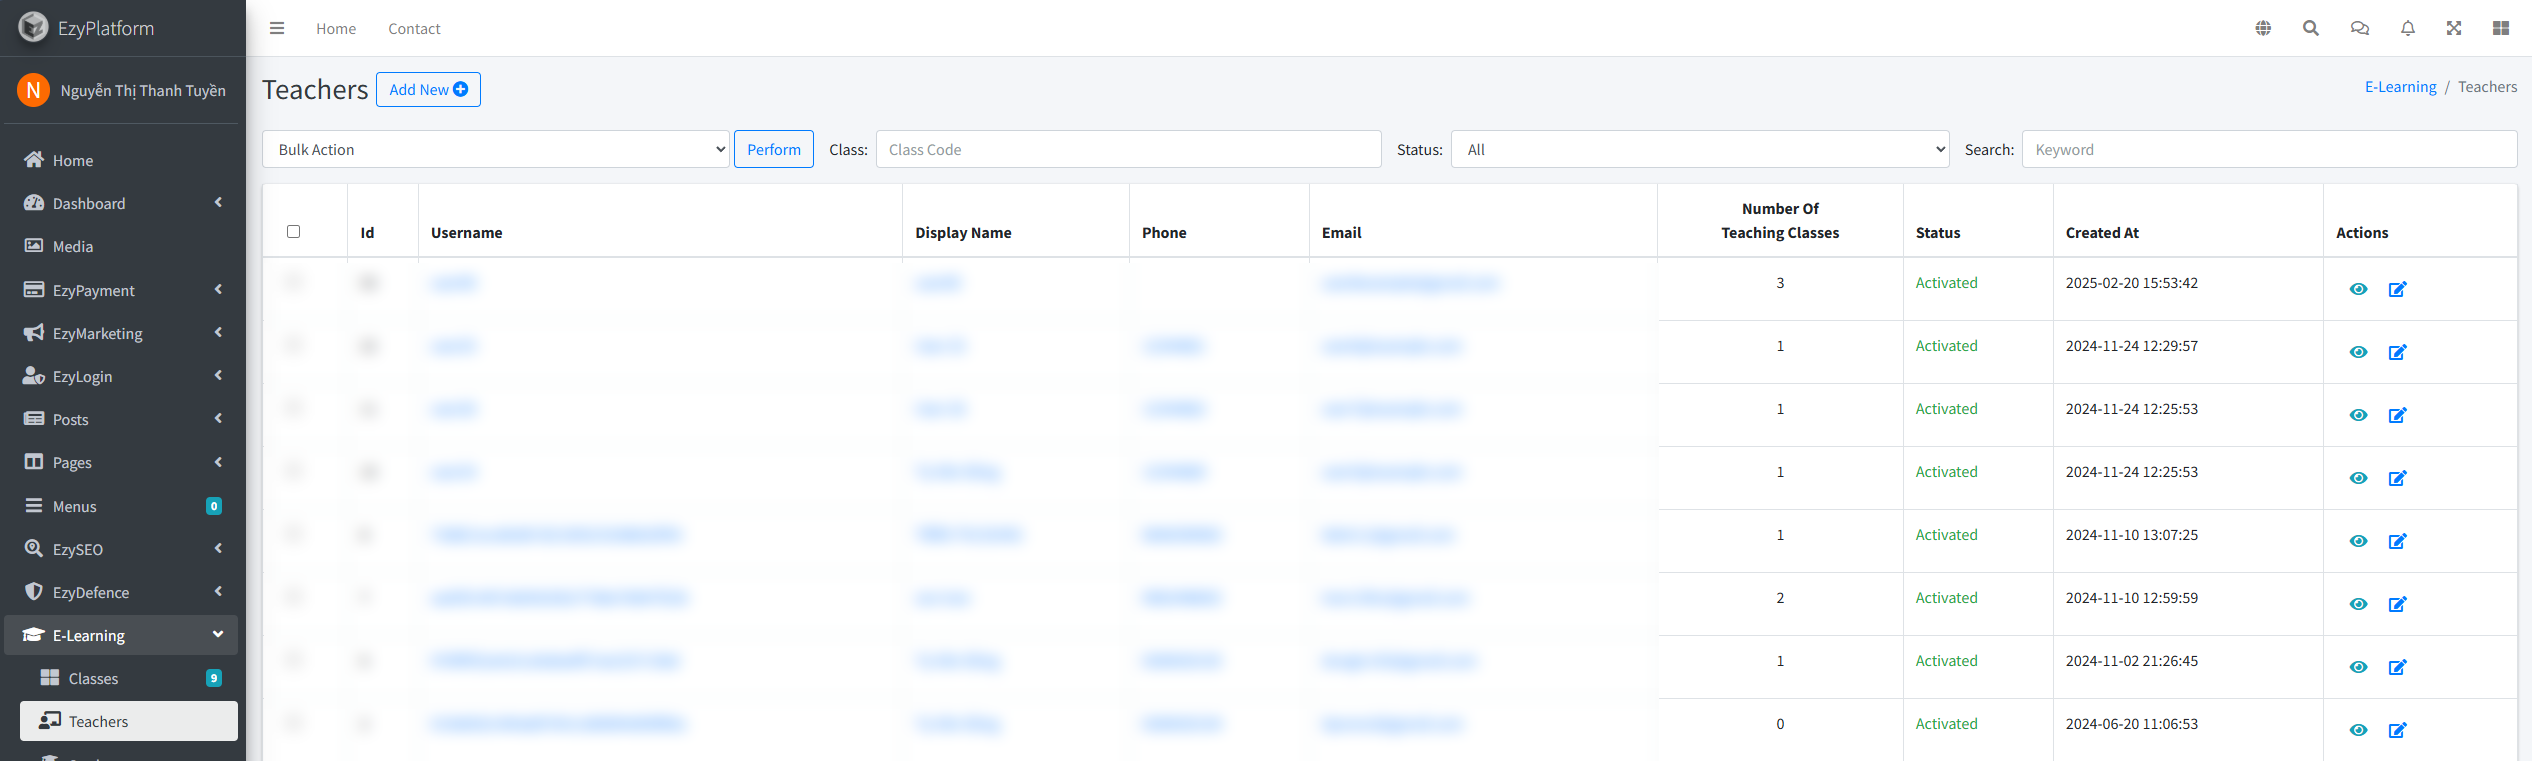This screenshot has width=2532, height=761.
Task: View teacher created 2025-02-20 15:53:42
Action: pos(2358,289)
